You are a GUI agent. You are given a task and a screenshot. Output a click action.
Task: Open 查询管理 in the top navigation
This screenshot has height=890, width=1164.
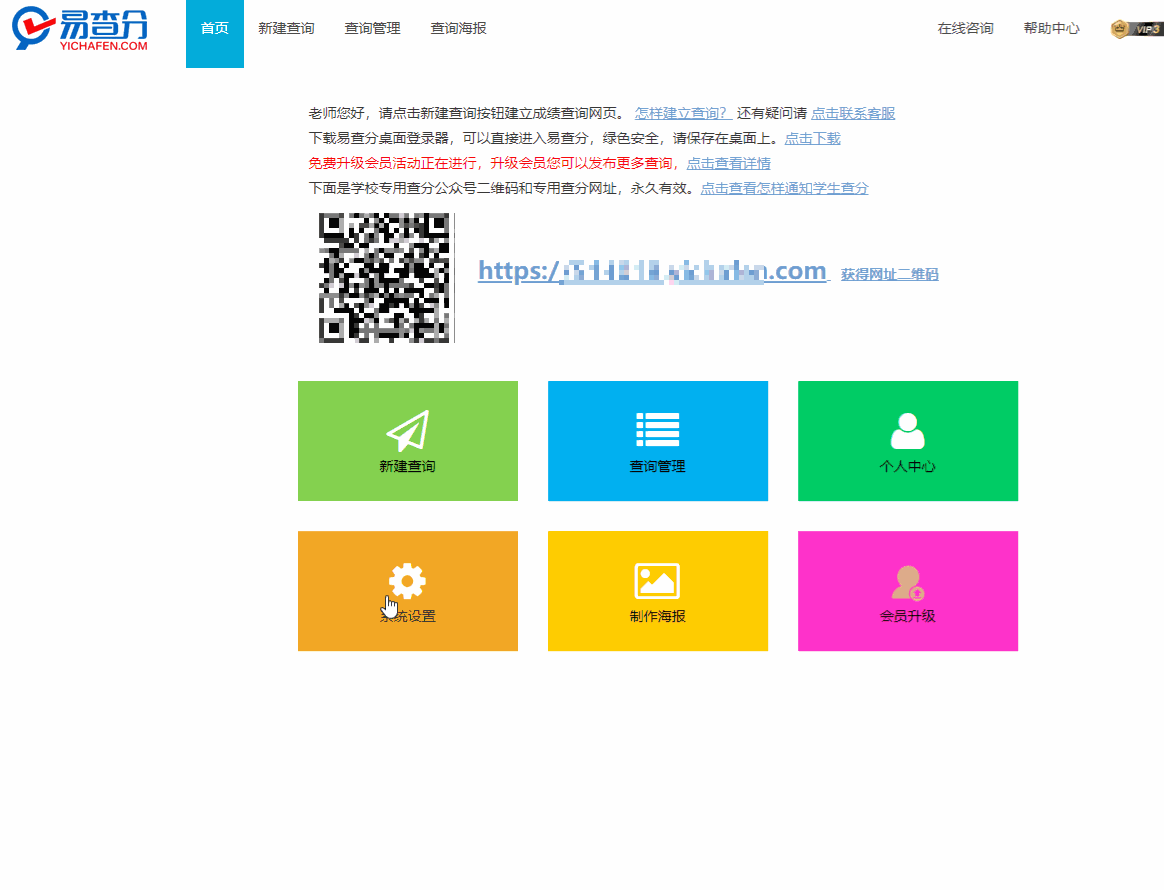(x=373, y=28)
